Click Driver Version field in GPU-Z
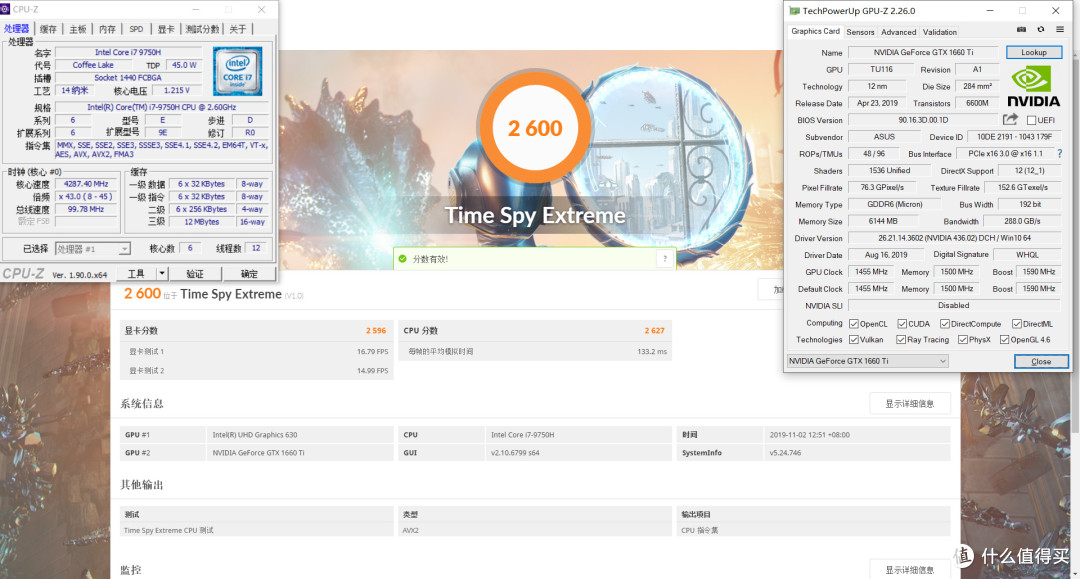This screenshot has width=1080, height=579. click(954, 238)
